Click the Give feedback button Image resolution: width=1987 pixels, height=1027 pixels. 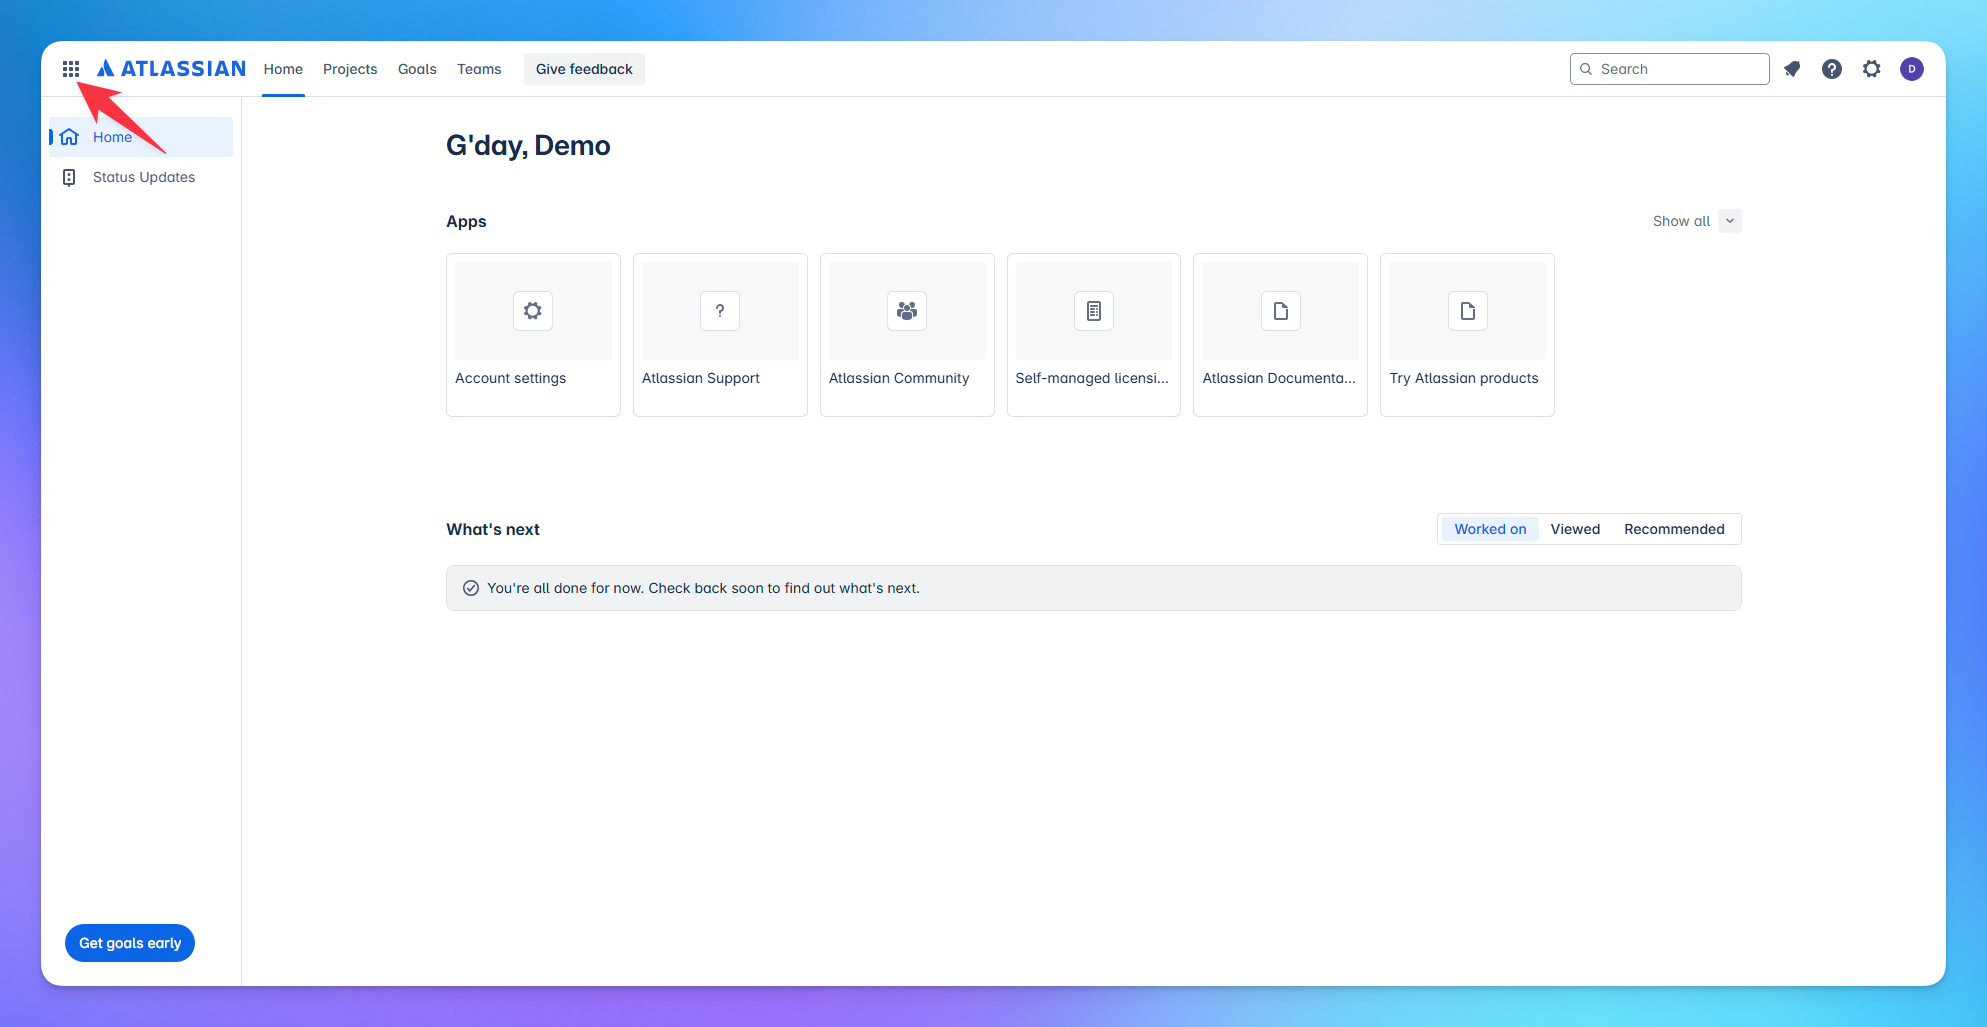pos(584,69)
